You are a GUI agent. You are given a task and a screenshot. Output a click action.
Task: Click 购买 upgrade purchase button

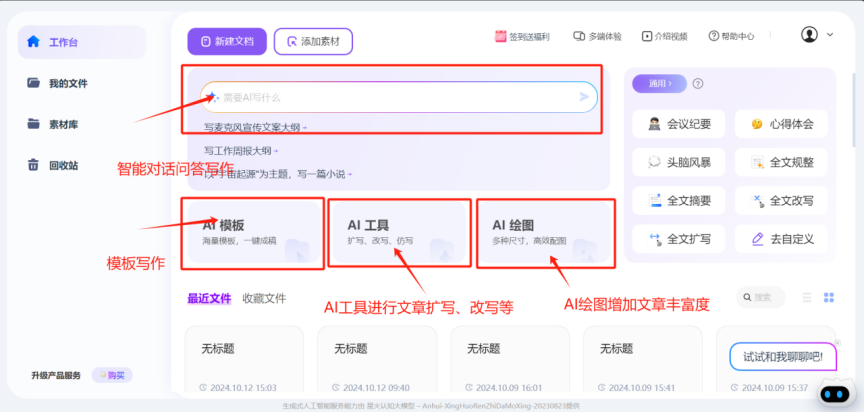[x=112, y=375]
